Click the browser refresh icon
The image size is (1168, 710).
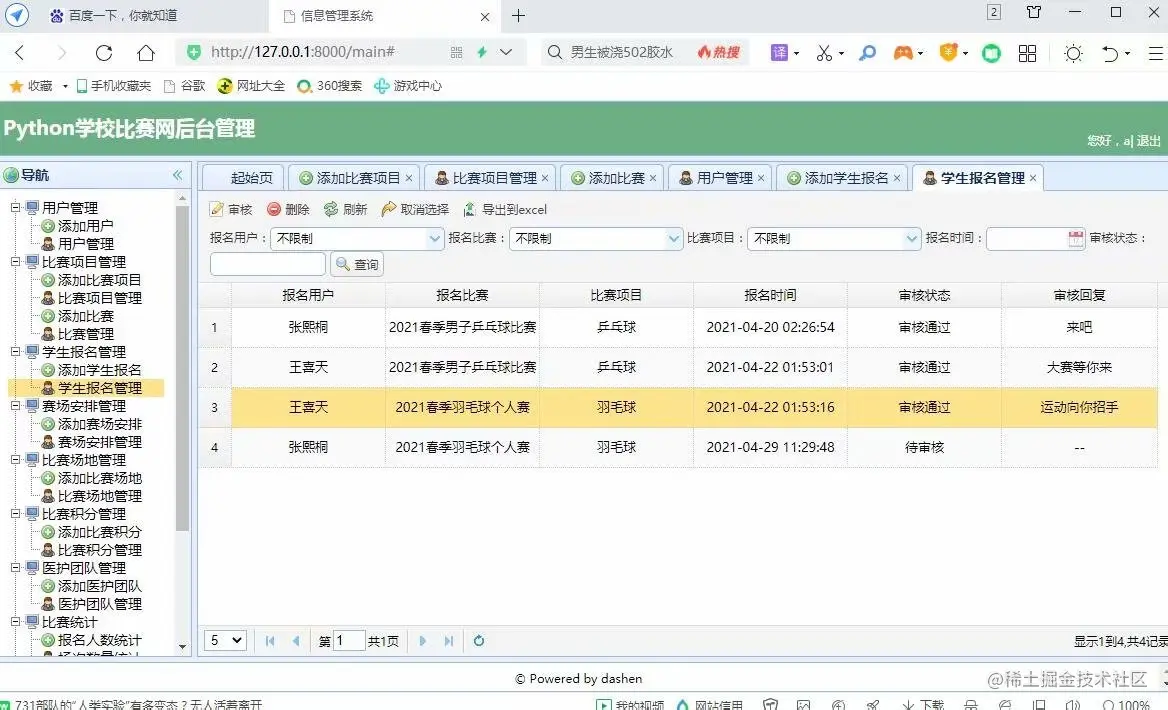[104, 53]
